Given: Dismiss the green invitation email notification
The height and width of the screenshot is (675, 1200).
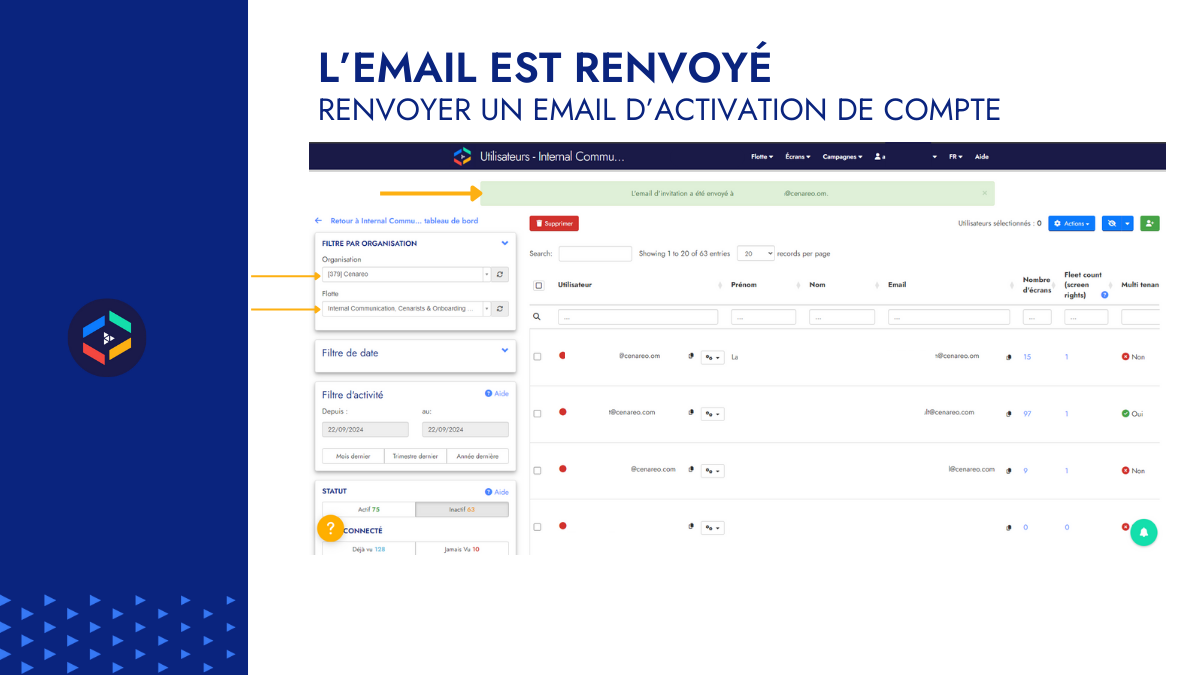Looking at the screenshot, I should [984, 193].
